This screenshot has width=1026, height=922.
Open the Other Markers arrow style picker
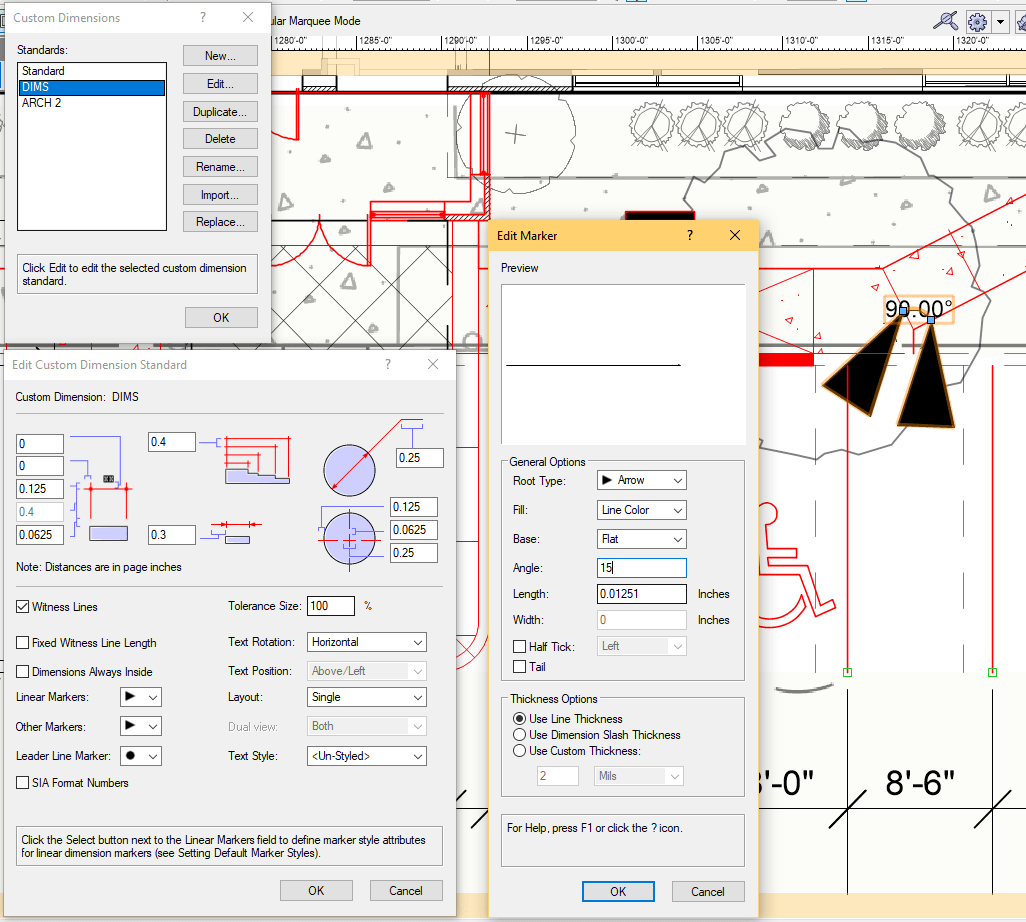[x=138, y=726]
